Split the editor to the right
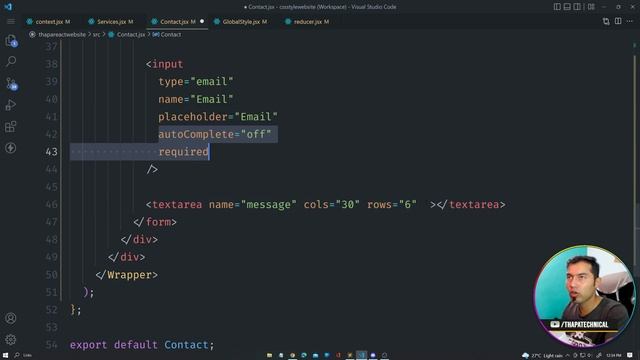This screenshot has height=360, width=640. tap(618, 21)
